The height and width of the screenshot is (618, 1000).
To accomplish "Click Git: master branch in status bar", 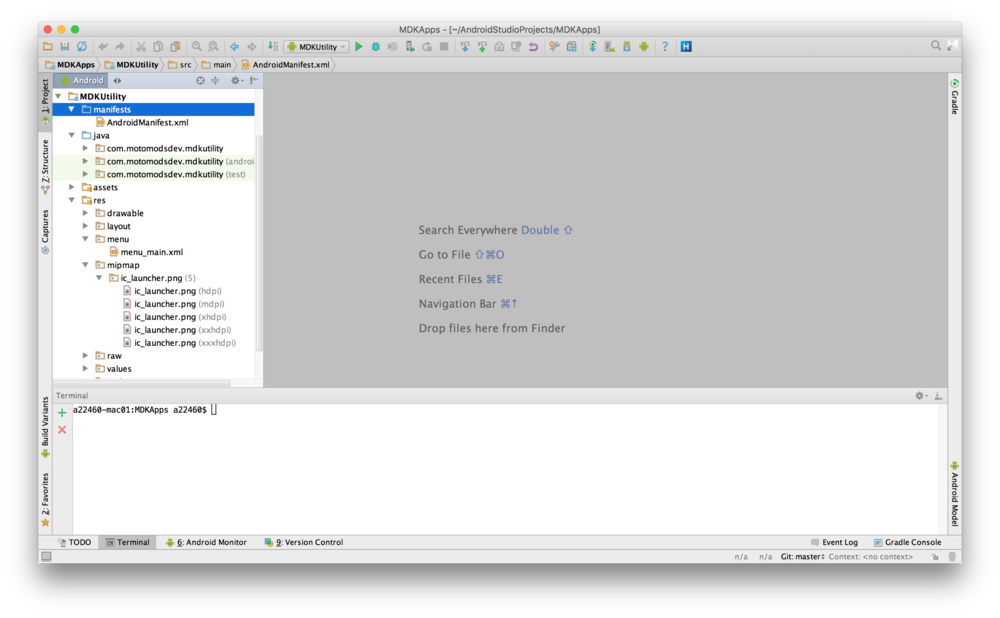I will [802, 557].
